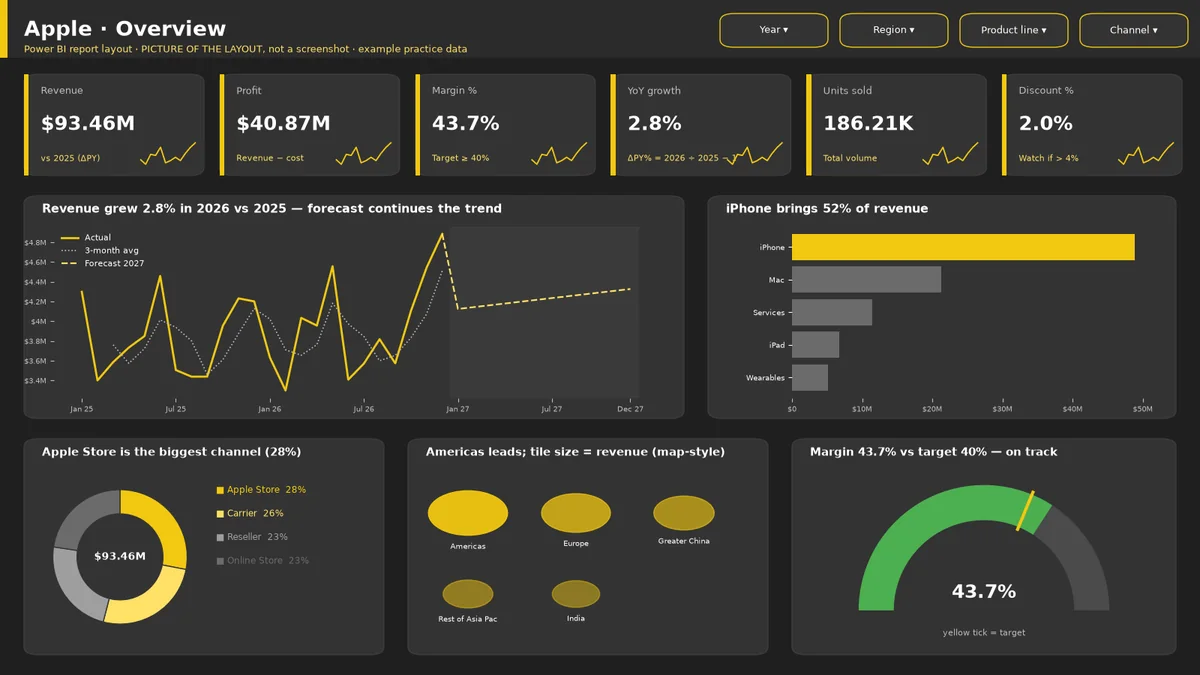Click the gauge 43.7% center value
The width and height of the screenshot is (1200, 675).
(984, 592)
